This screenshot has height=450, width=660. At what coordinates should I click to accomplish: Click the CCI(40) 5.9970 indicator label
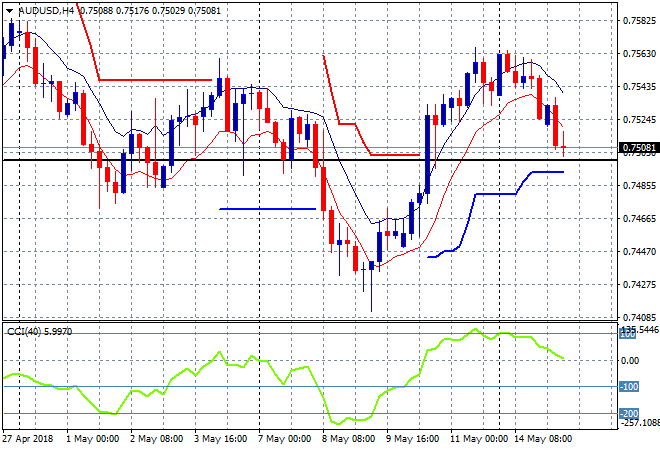tap(40, 332)
